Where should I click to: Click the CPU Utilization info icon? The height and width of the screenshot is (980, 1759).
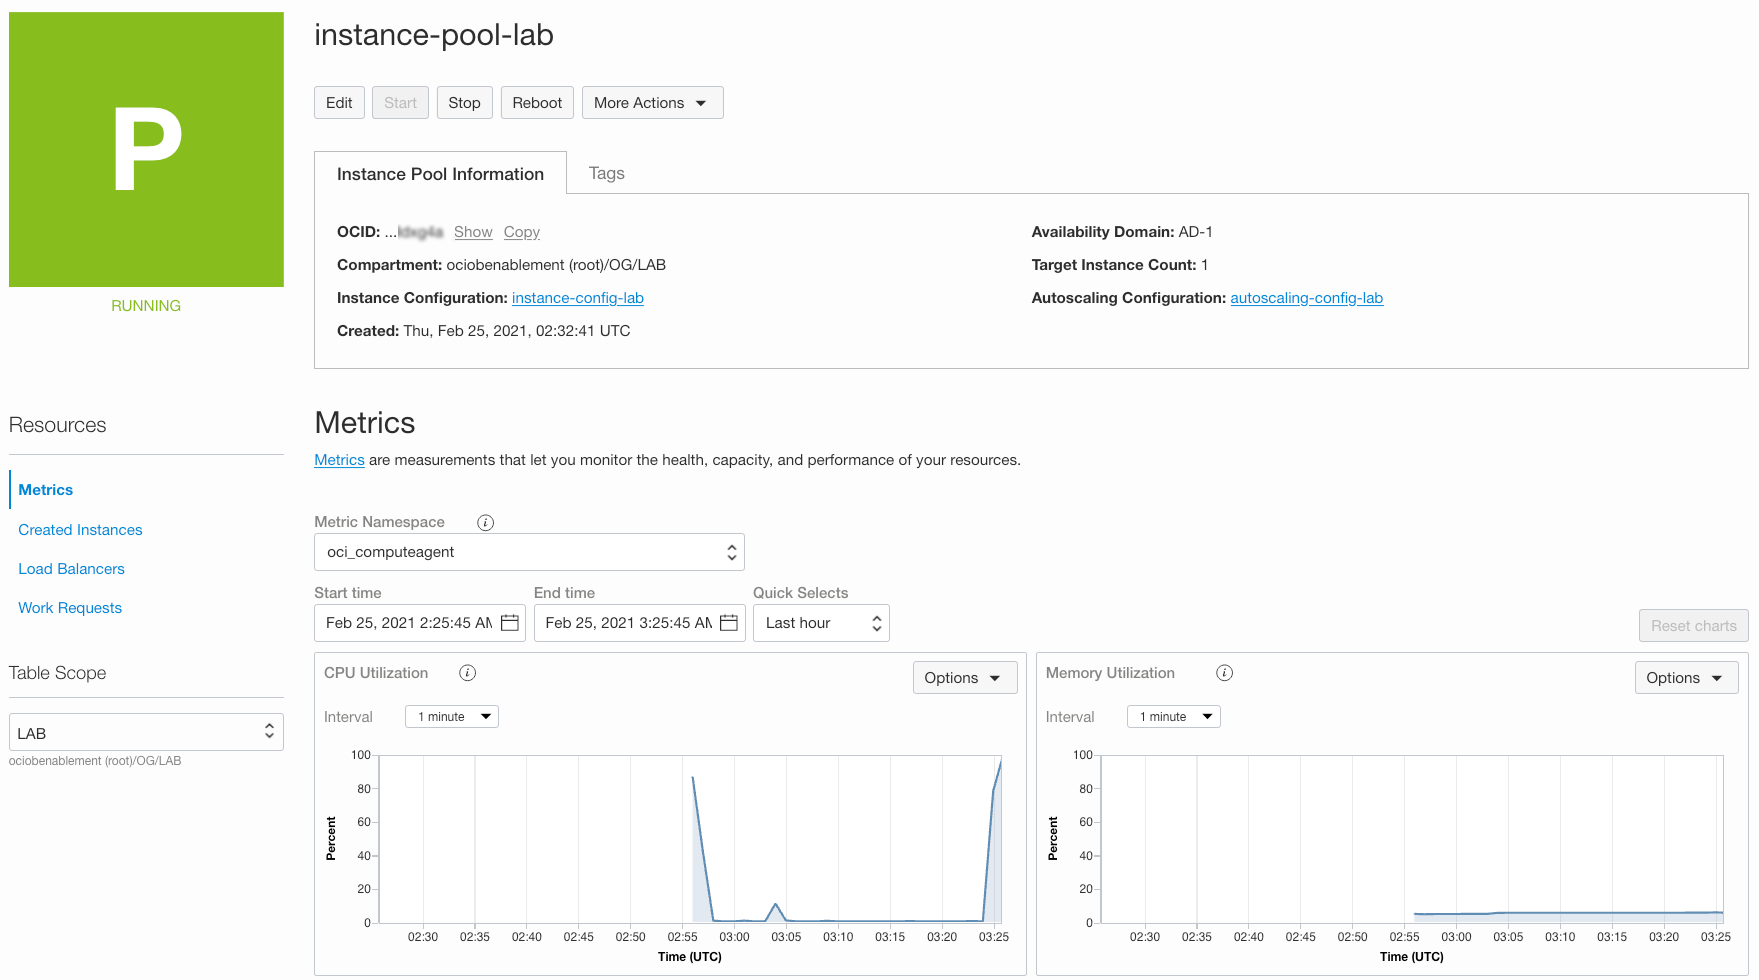coord(467,673)
